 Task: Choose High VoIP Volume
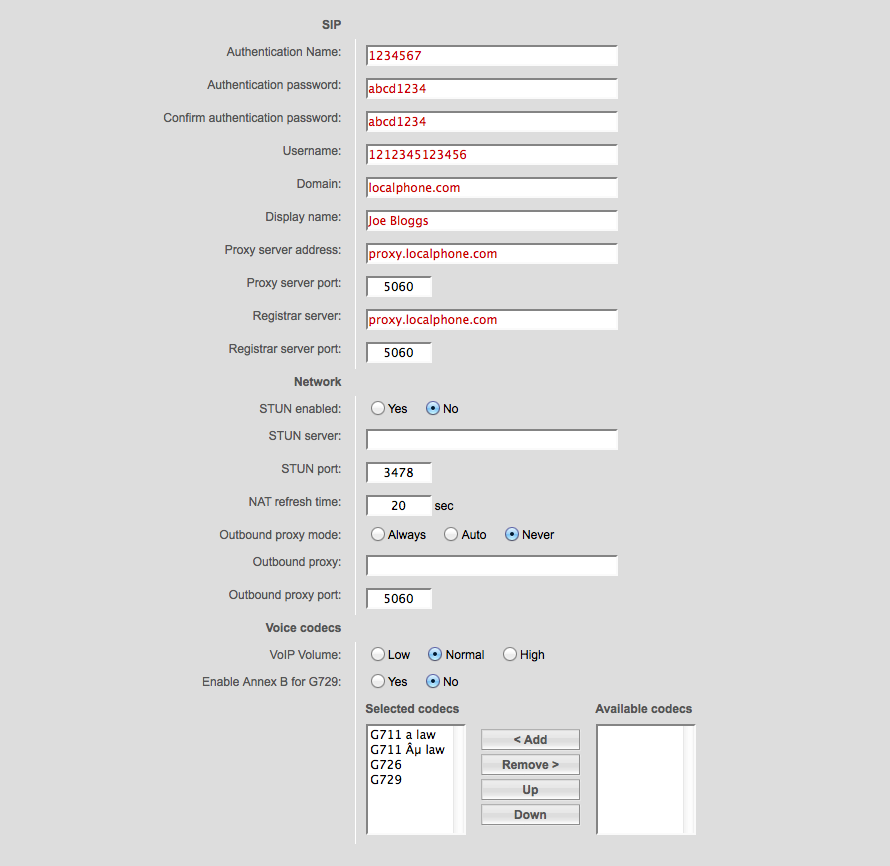point(509,654)
